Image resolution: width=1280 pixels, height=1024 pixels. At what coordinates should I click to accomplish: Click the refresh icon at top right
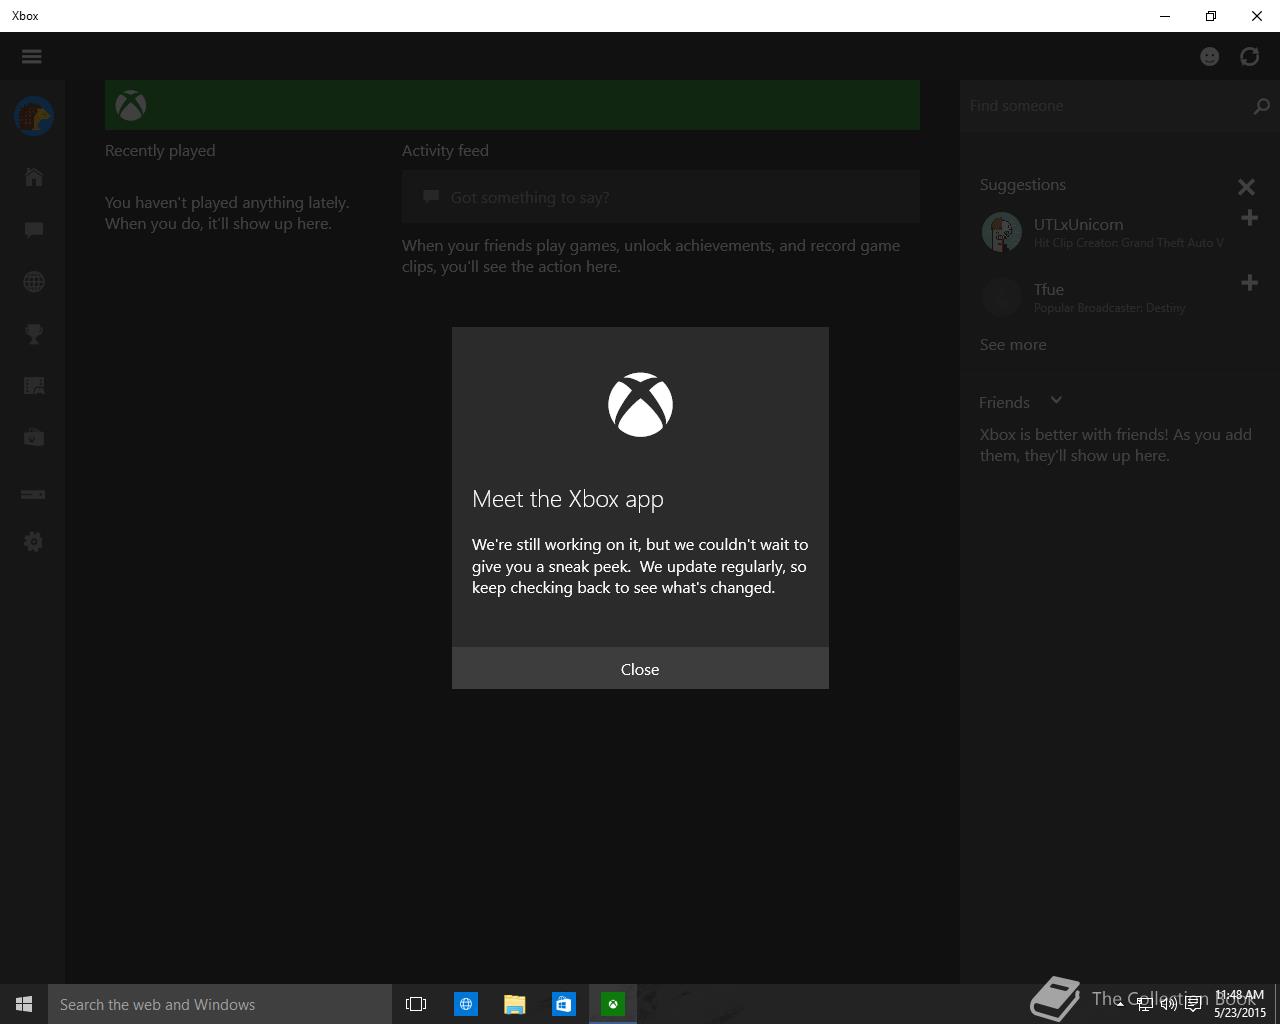tap(1250, 56)
